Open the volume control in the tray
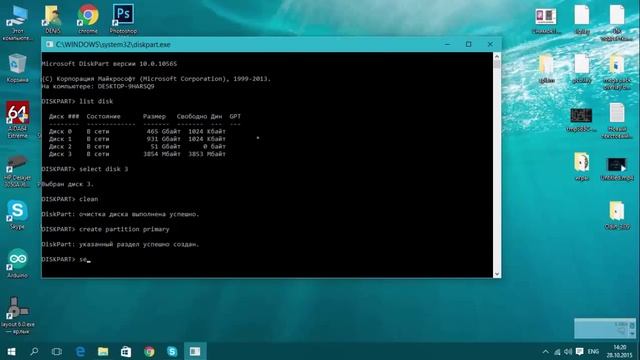Screen dimensions: 640x360 pos(568,351)
